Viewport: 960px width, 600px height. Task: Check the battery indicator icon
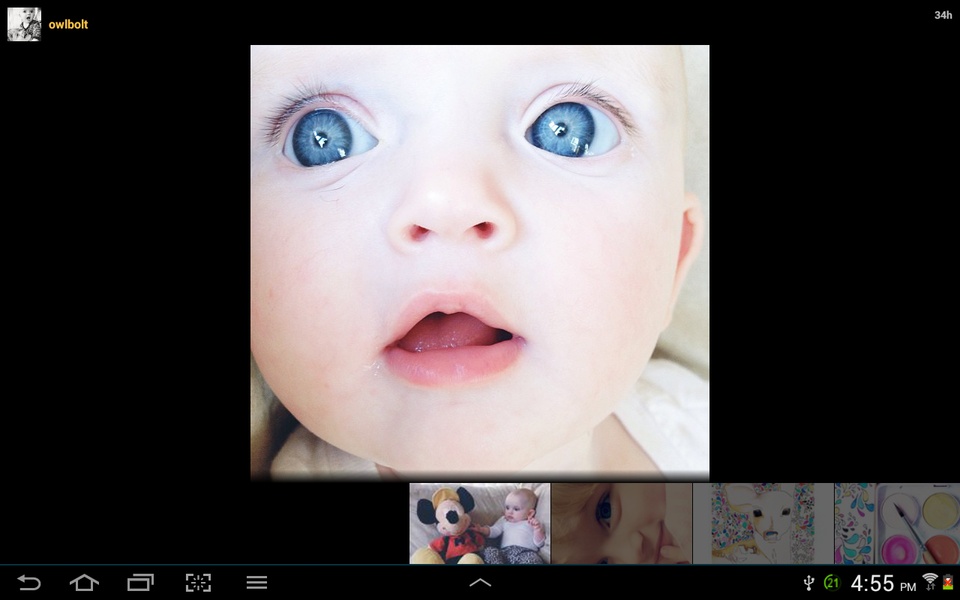[948, 582]
